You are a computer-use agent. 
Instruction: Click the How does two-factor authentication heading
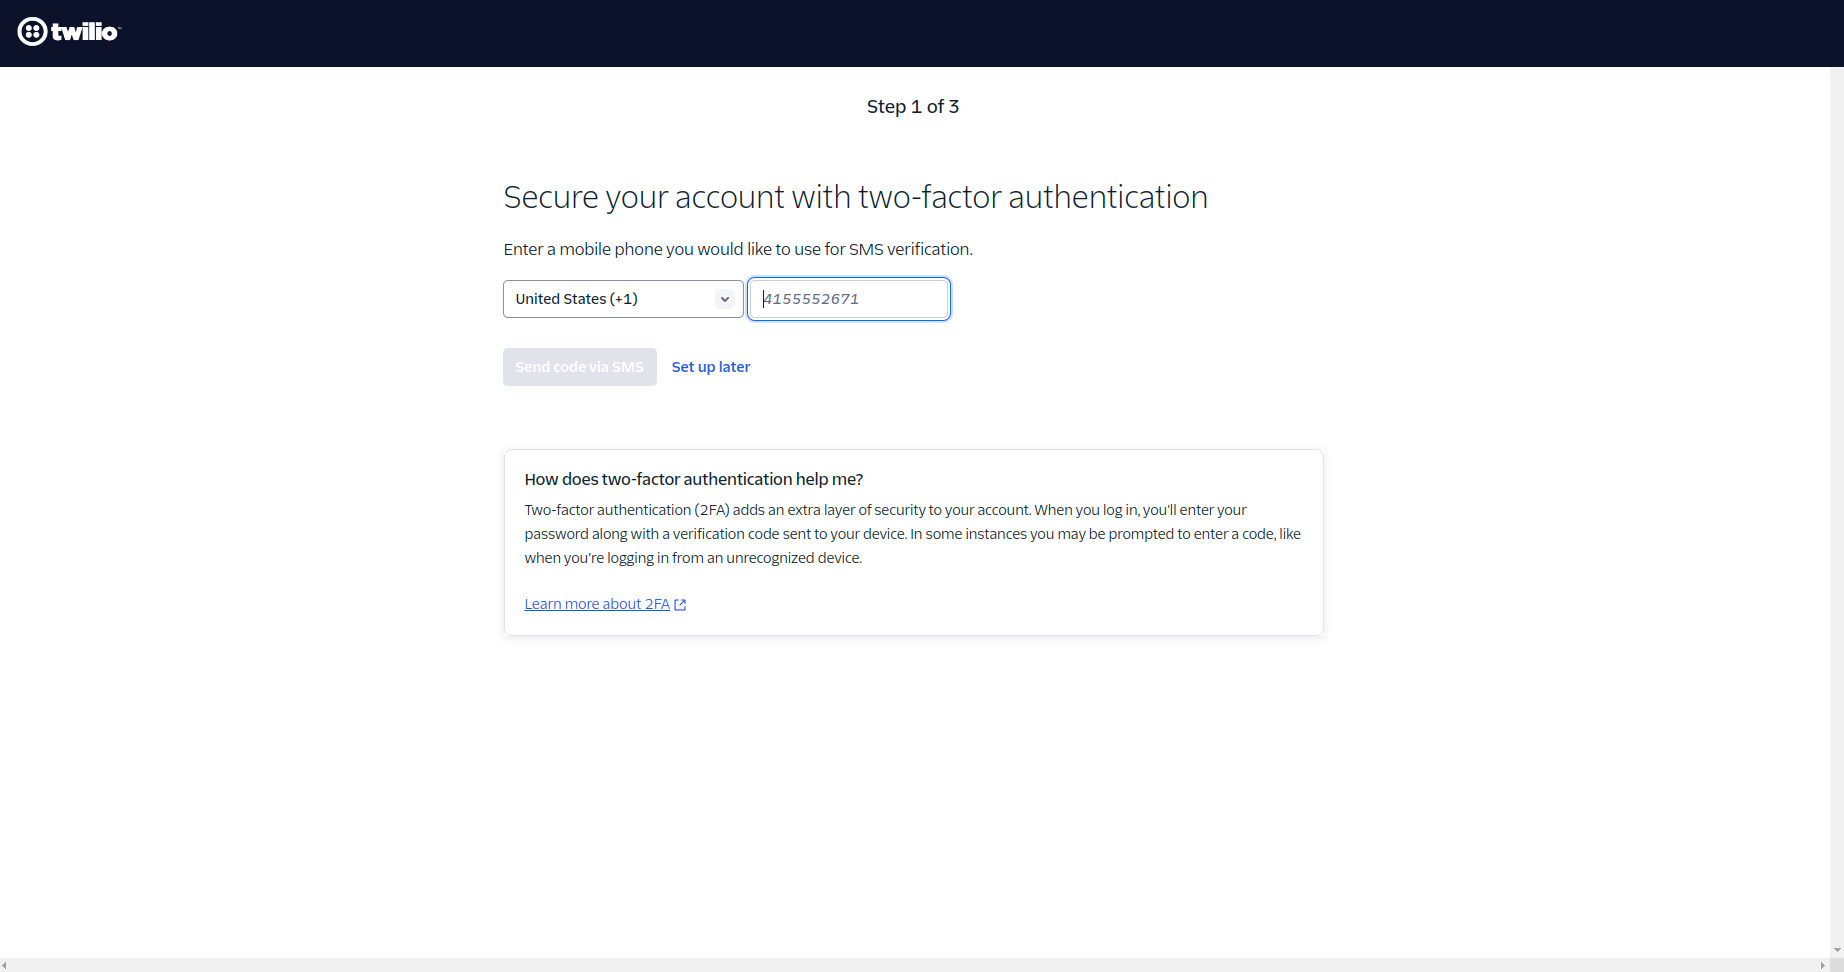click(693, 479)
